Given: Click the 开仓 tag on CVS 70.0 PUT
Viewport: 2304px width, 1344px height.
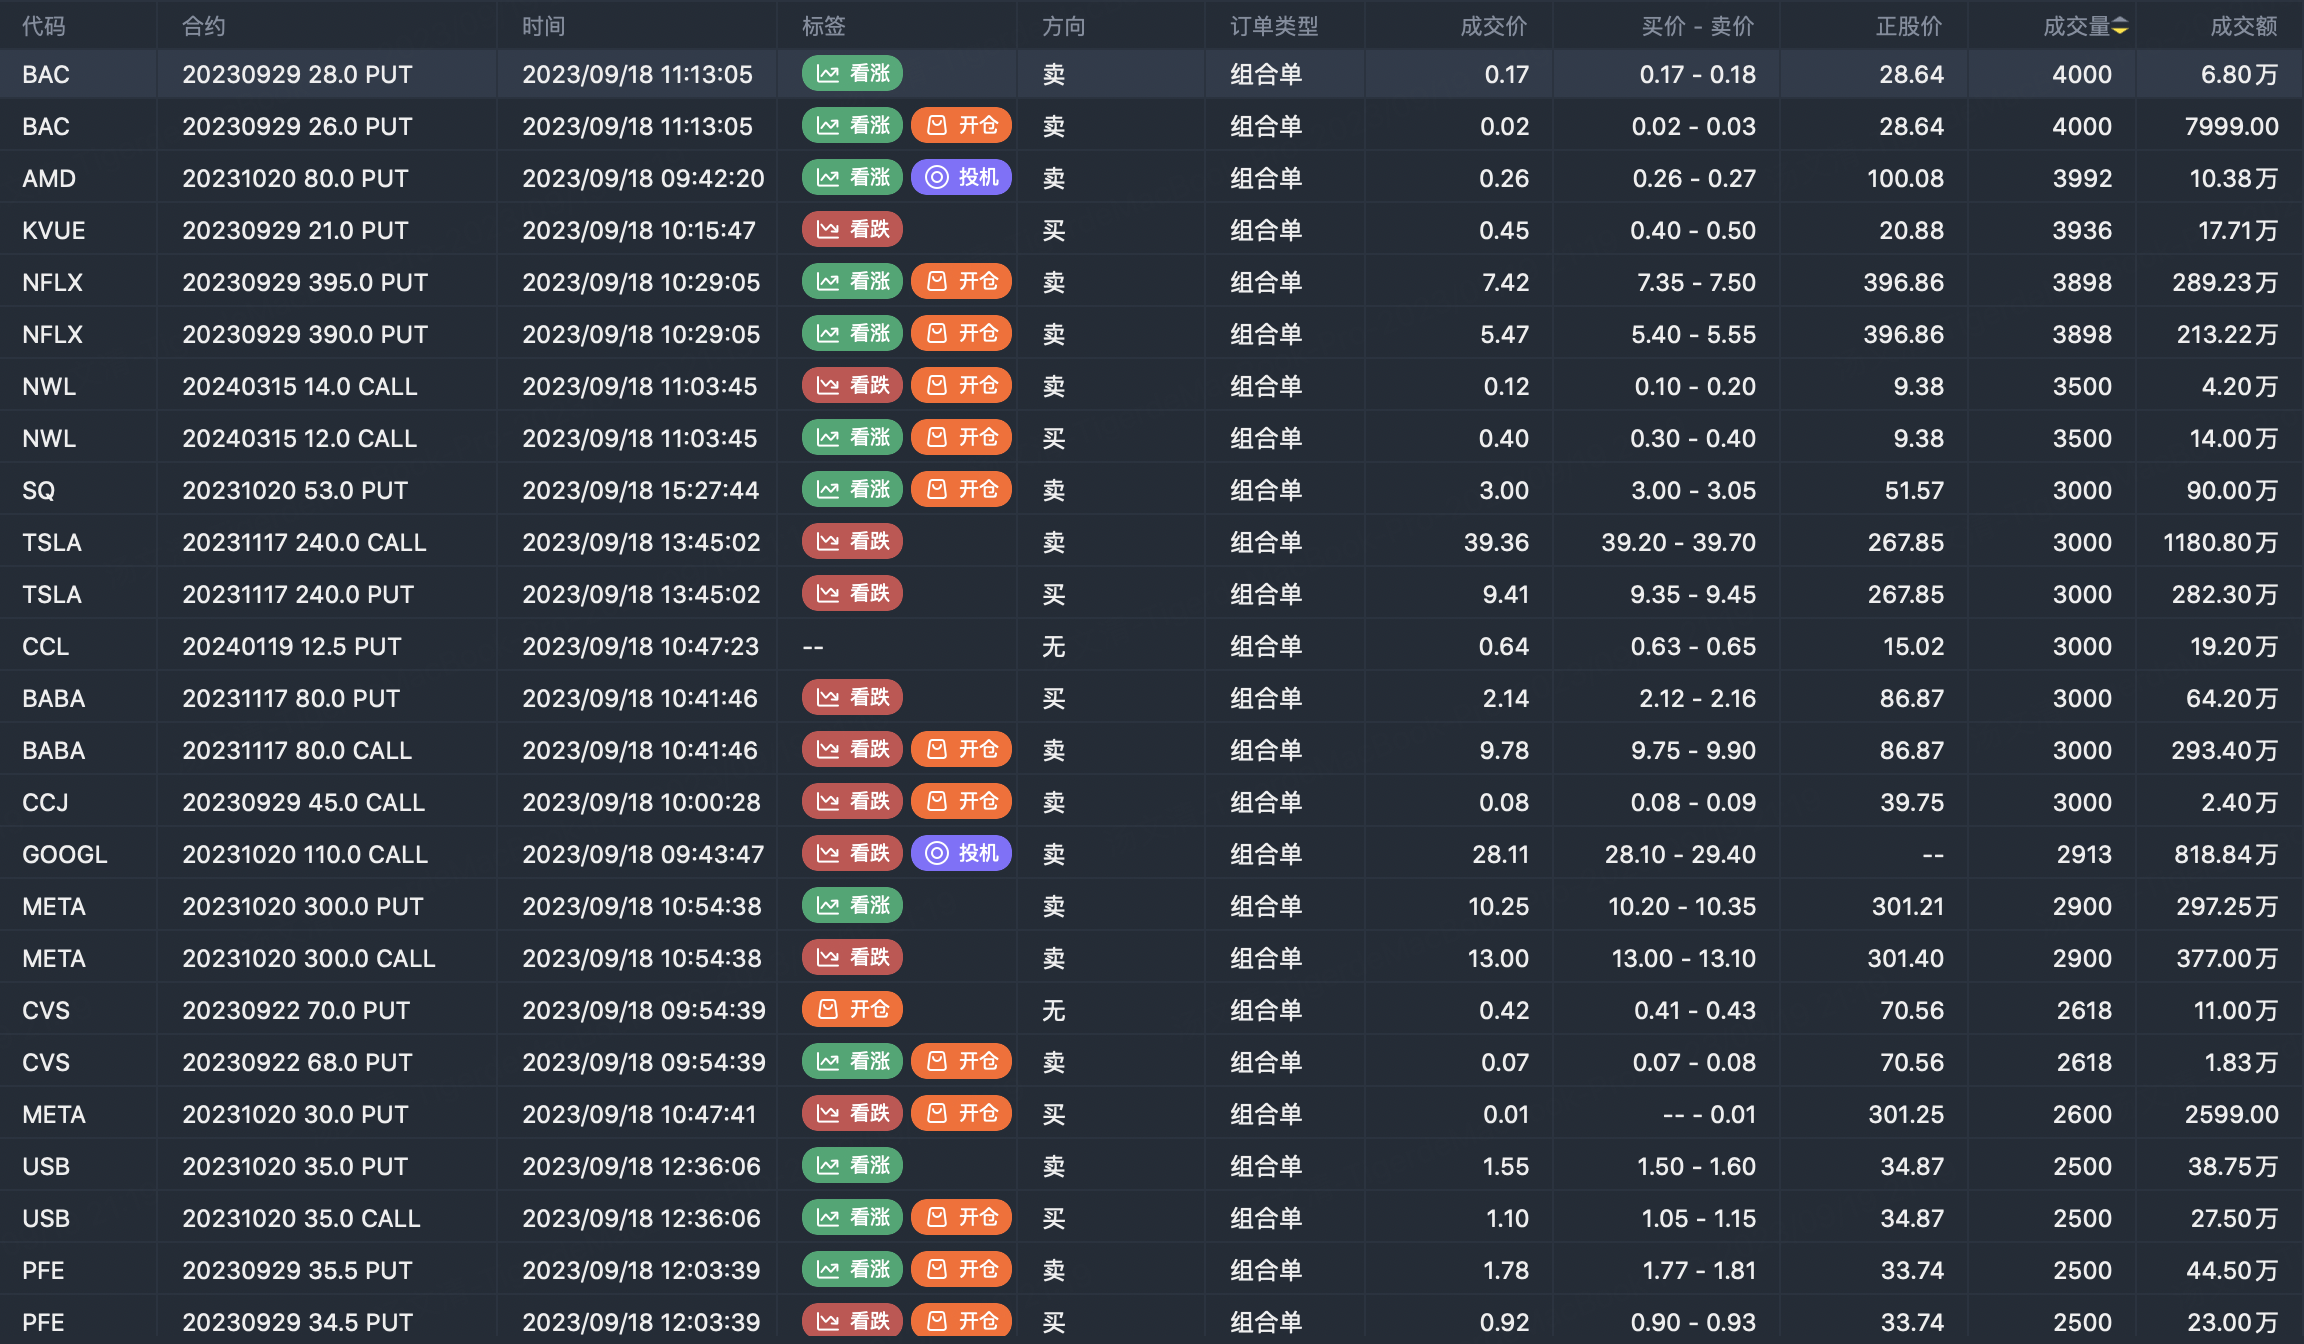Looking at the screenshot, I should coord(852,1010).
